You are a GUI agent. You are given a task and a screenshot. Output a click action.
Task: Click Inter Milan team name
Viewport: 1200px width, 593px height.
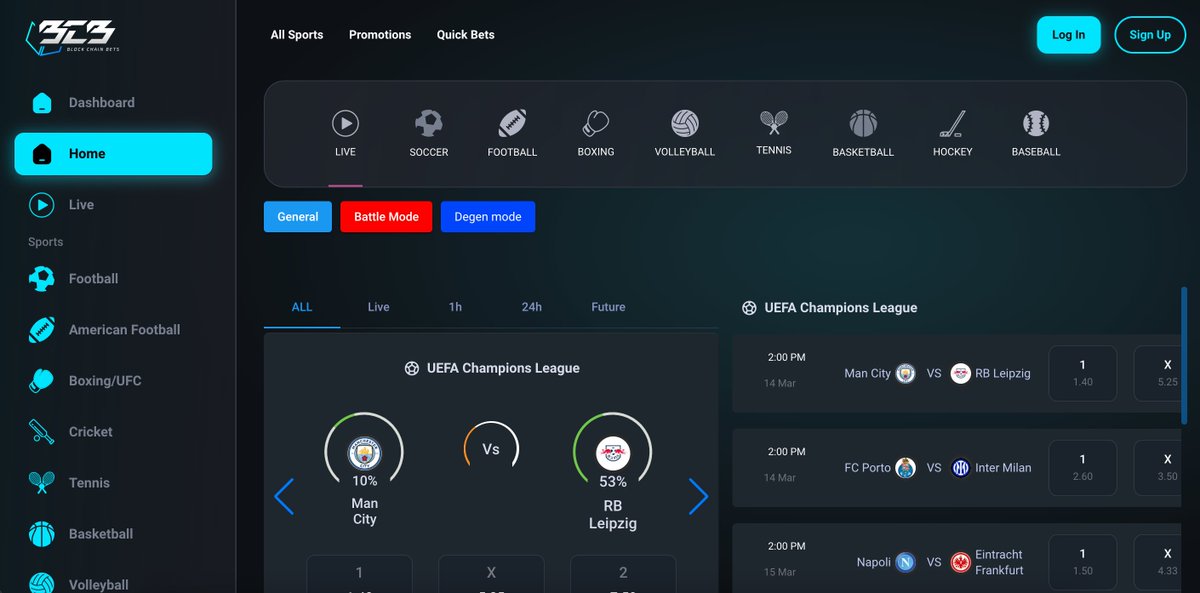[x=1003, y=468]
